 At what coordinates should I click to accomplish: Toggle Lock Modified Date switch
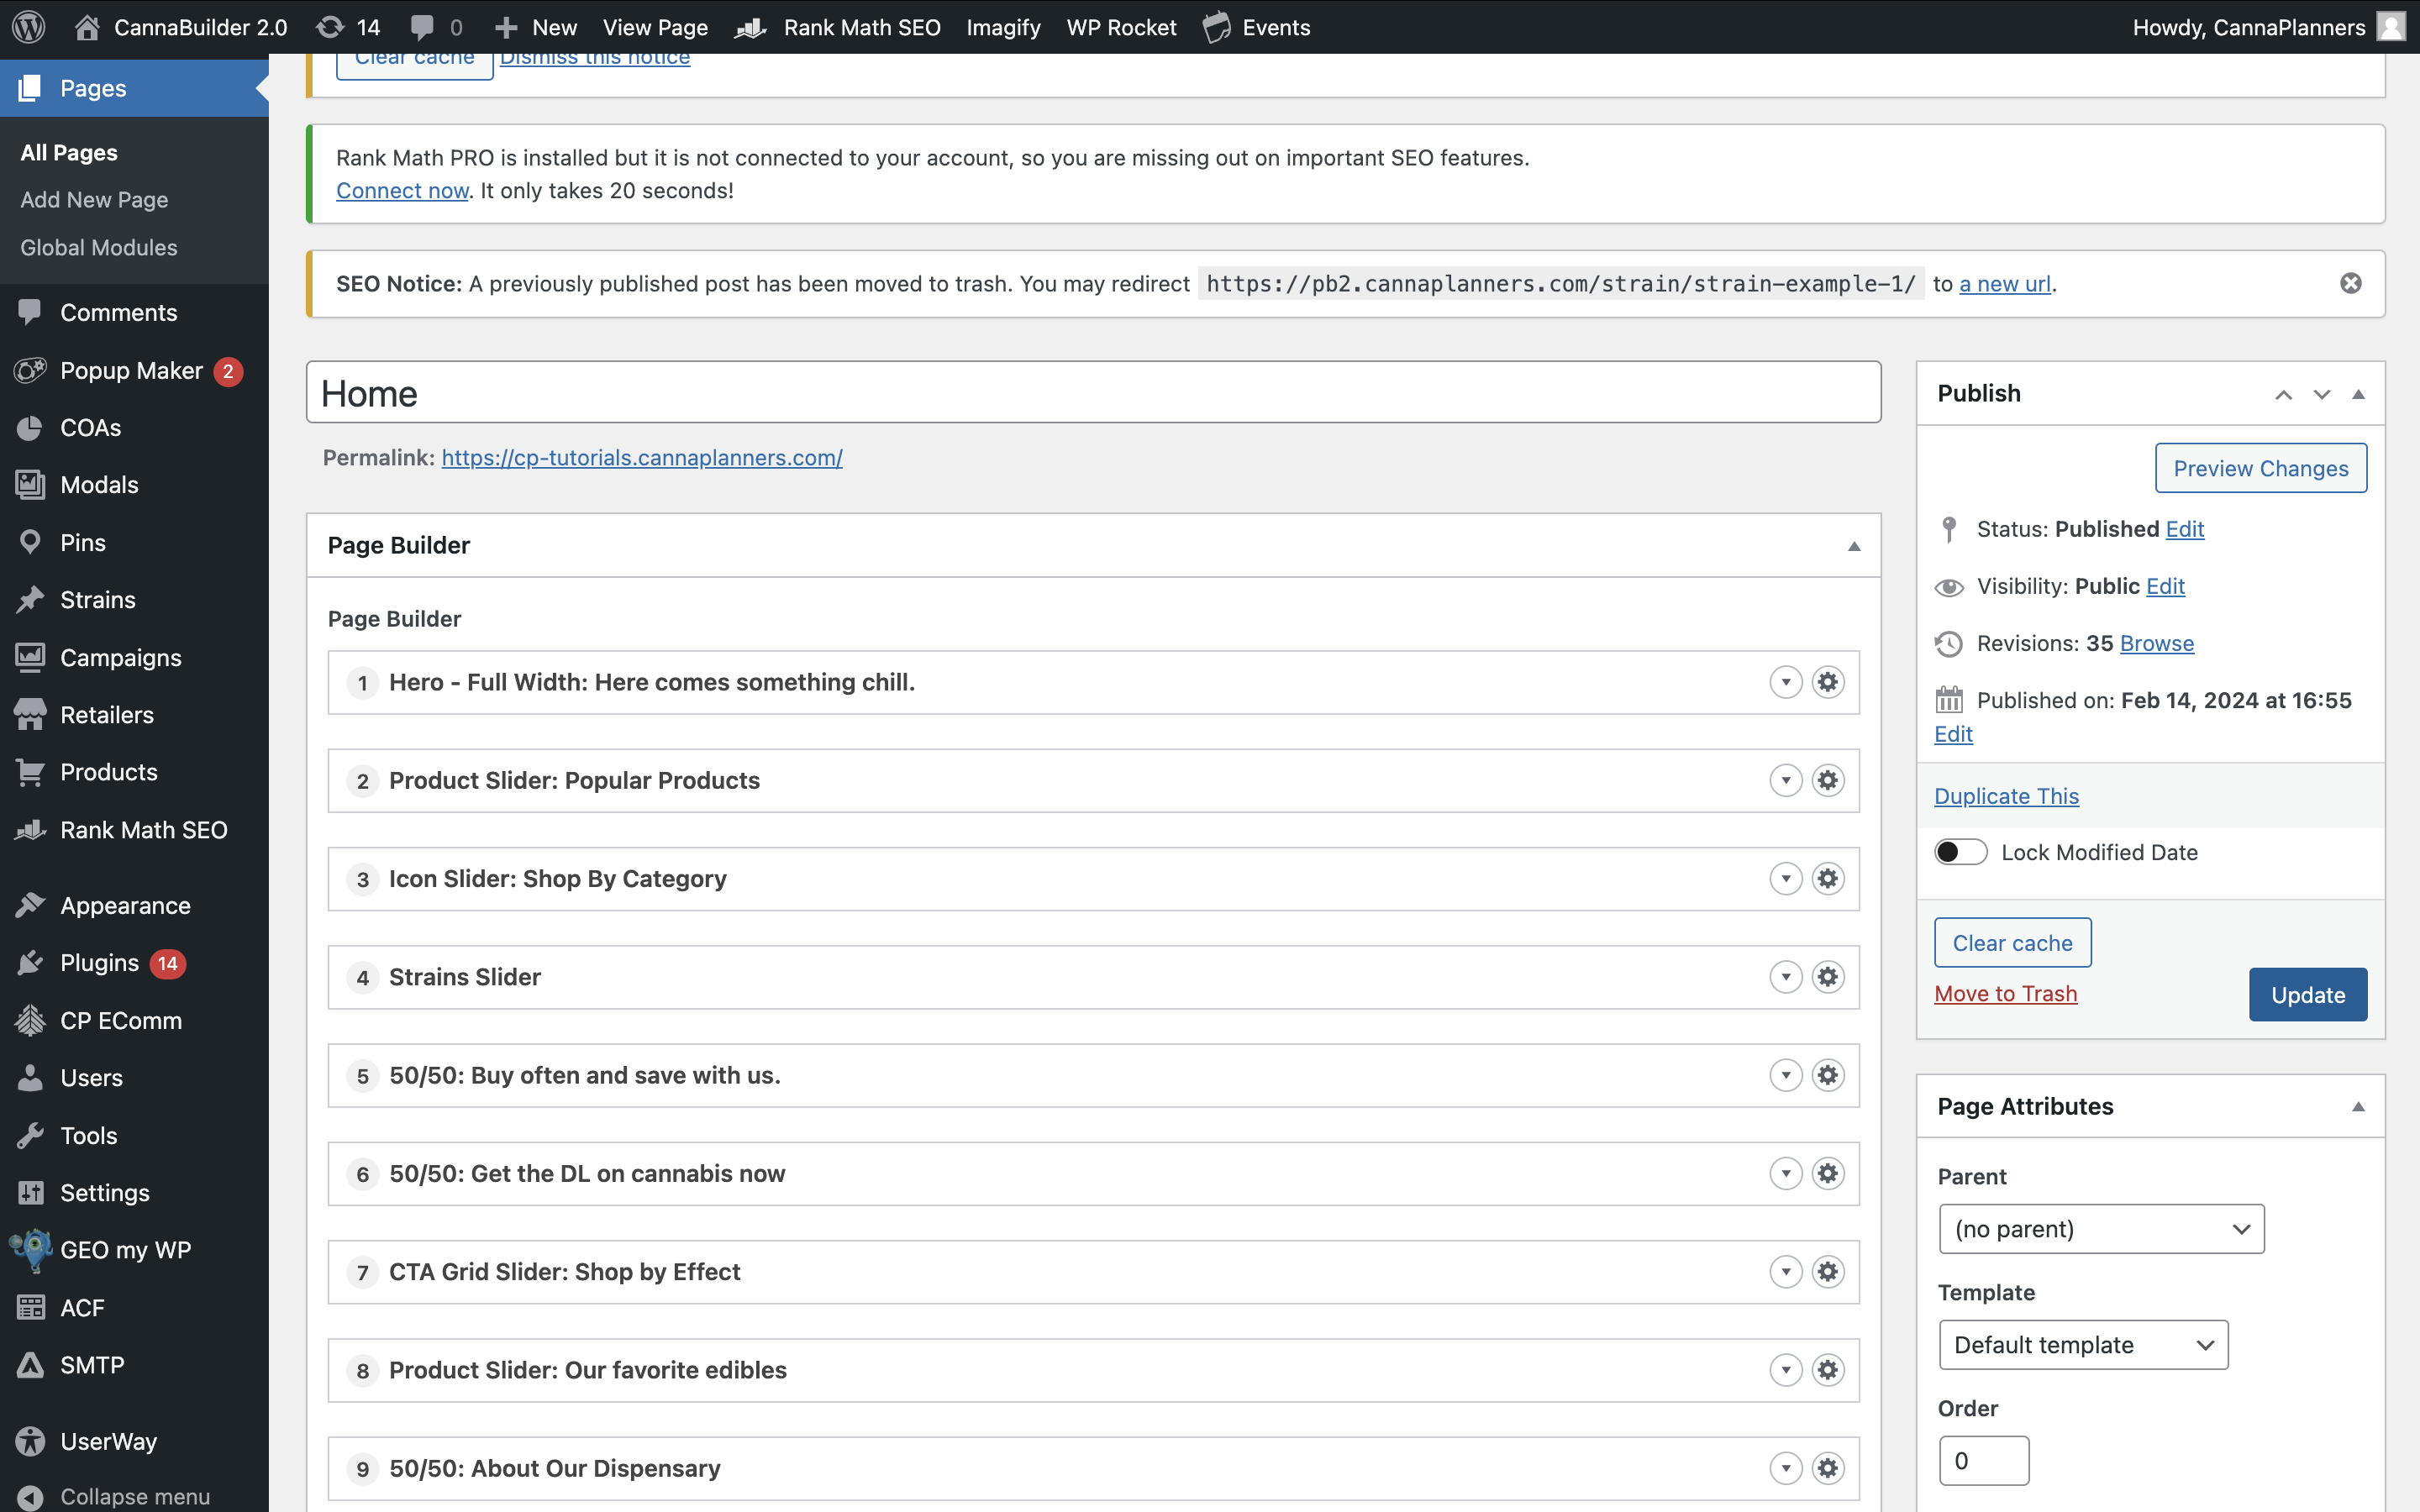[1960, 852]
